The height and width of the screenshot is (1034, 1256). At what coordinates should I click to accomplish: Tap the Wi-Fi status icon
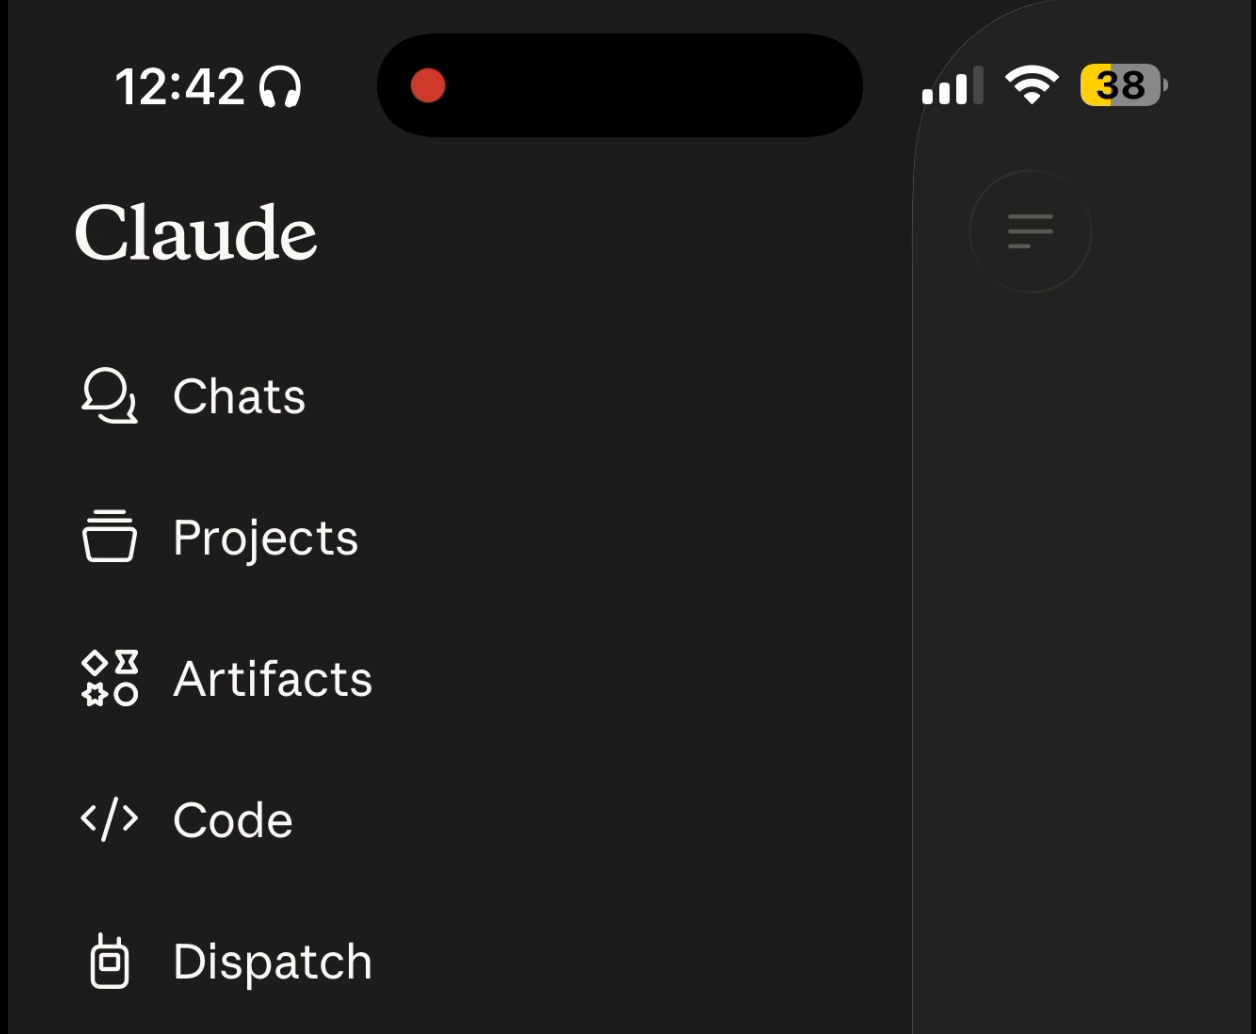coord(1032,86)
